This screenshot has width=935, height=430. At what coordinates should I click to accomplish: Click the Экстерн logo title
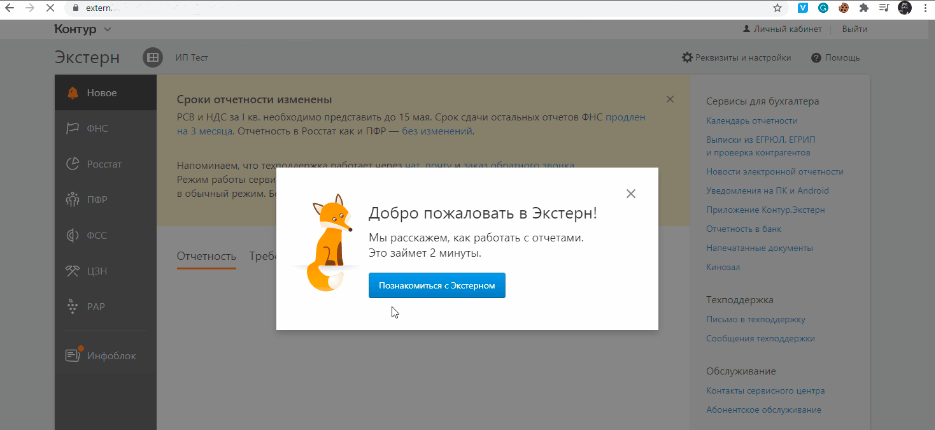pos(87,58)
